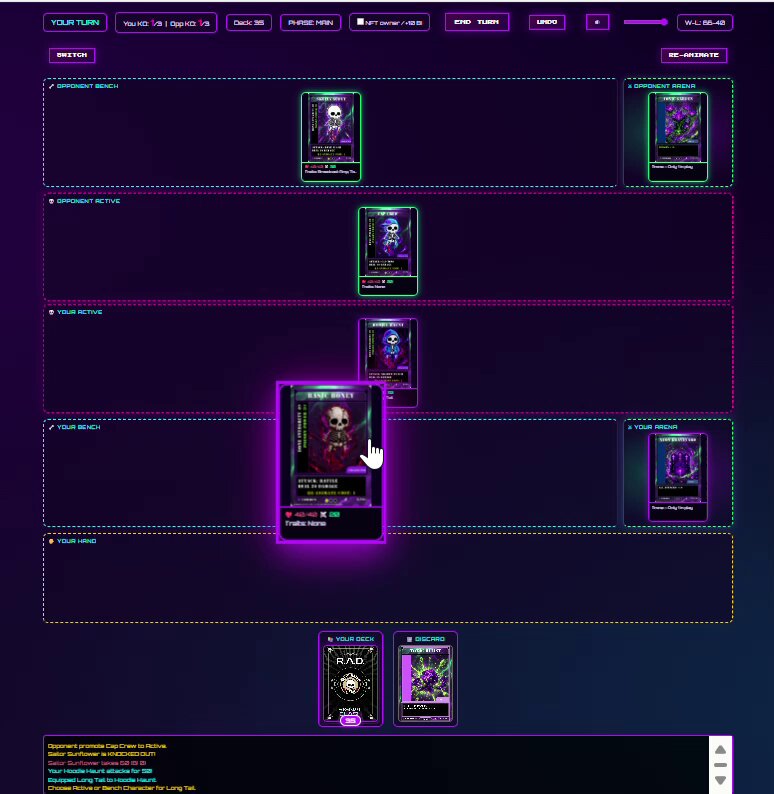Image resolution: width=774 pixels, height=794 pixels.
Task: Click the RE-ANIMATE button
Action: click(x=694, y=55)
